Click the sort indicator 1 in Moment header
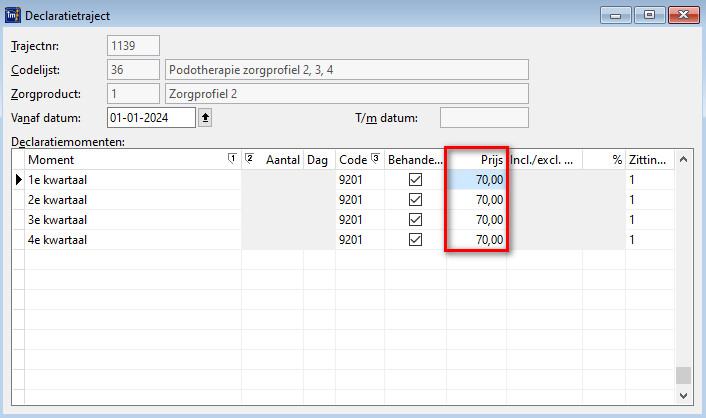 (x=232, y=159)
